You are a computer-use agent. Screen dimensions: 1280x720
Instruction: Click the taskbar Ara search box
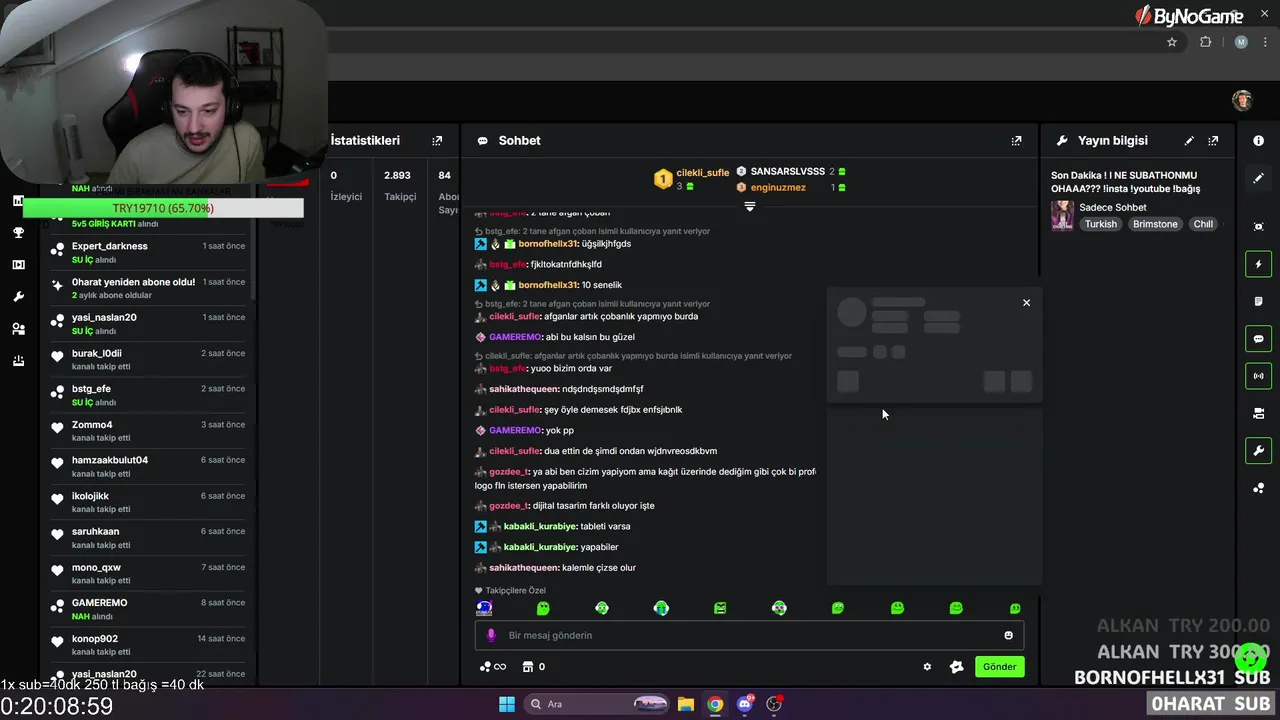click(x=598, y=704)
